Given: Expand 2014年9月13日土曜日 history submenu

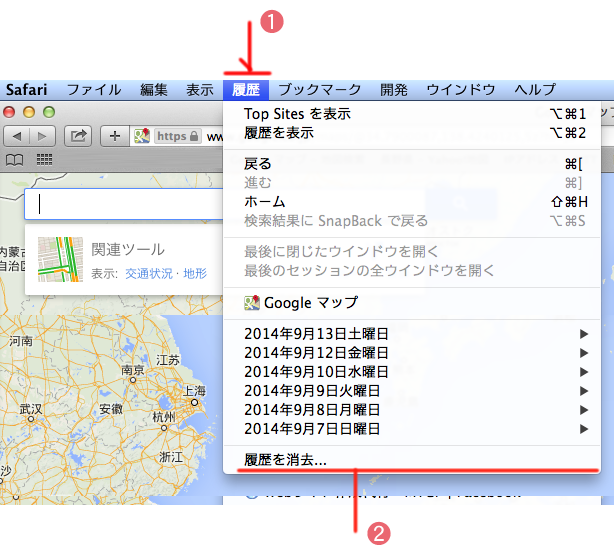Looking at the screenshot, I should tap(412, 334).
